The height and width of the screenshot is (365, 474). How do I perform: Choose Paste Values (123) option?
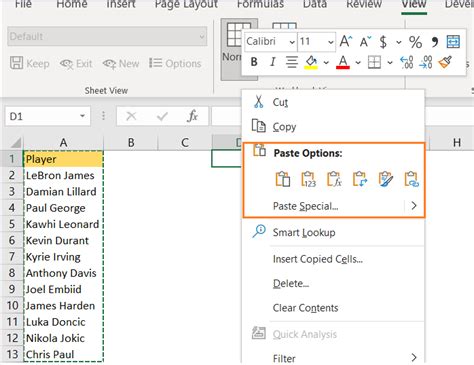tap(308, 179)
